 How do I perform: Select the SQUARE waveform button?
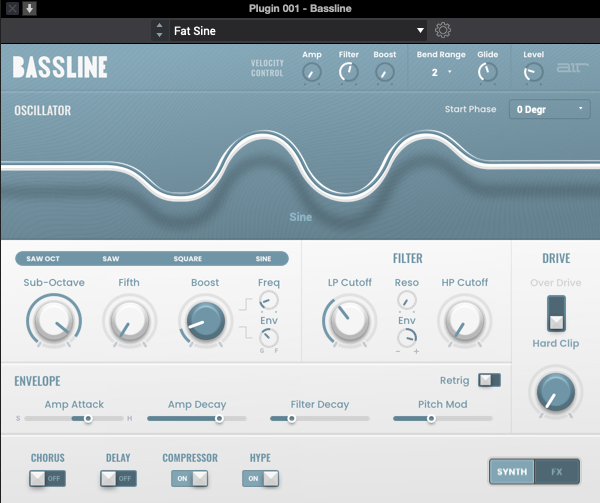point(187,259)
